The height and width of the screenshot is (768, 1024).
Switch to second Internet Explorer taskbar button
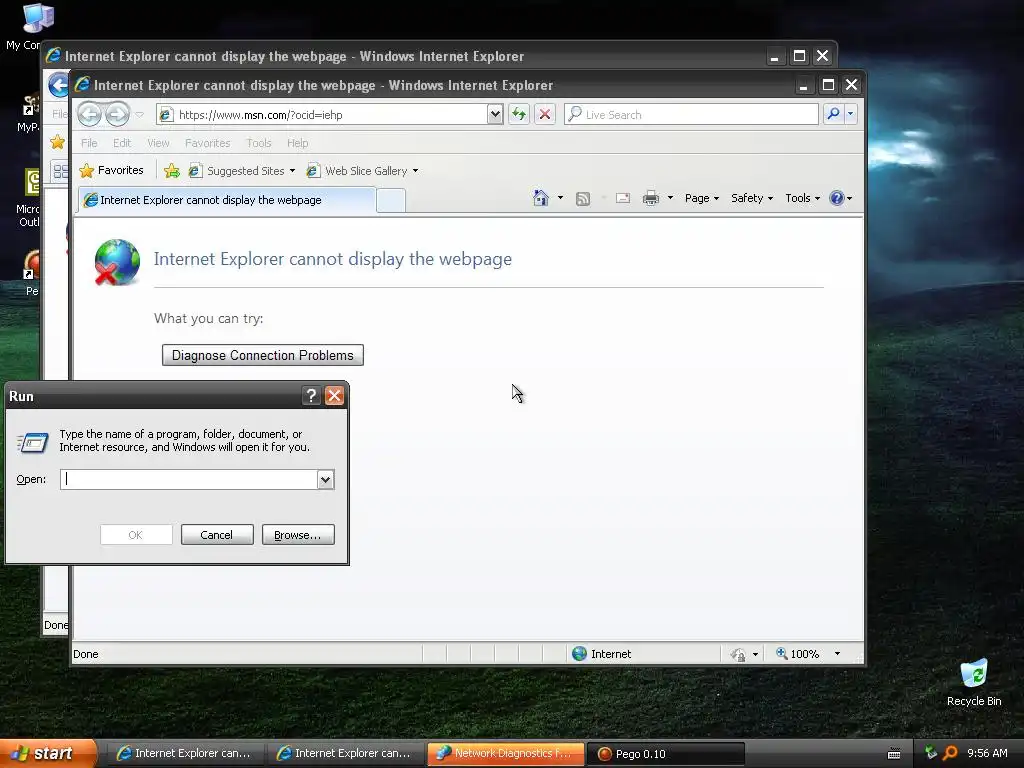click(x=345, y=754)
